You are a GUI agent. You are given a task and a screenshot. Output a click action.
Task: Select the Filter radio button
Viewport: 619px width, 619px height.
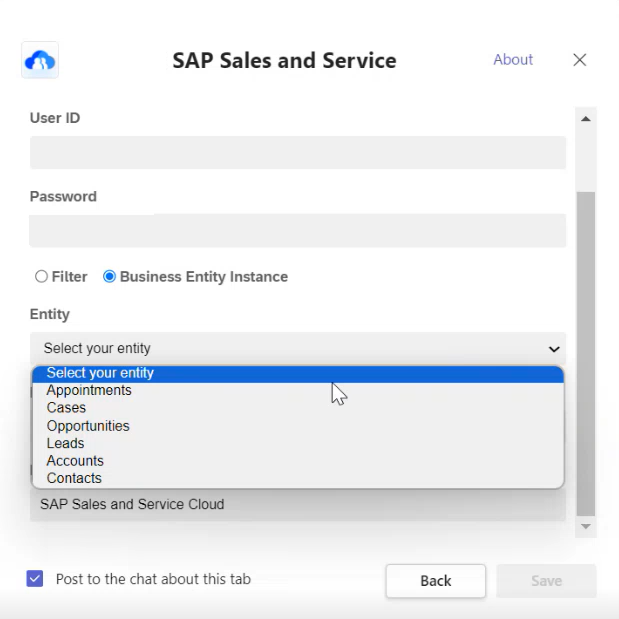tap(41, 276)
